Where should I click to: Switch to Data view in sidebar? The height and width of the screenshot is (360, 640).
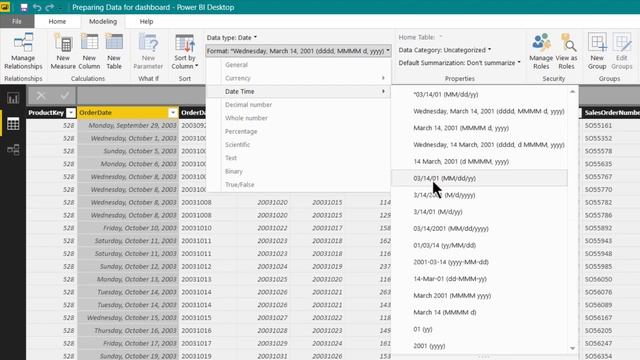(x=13, y=124)
